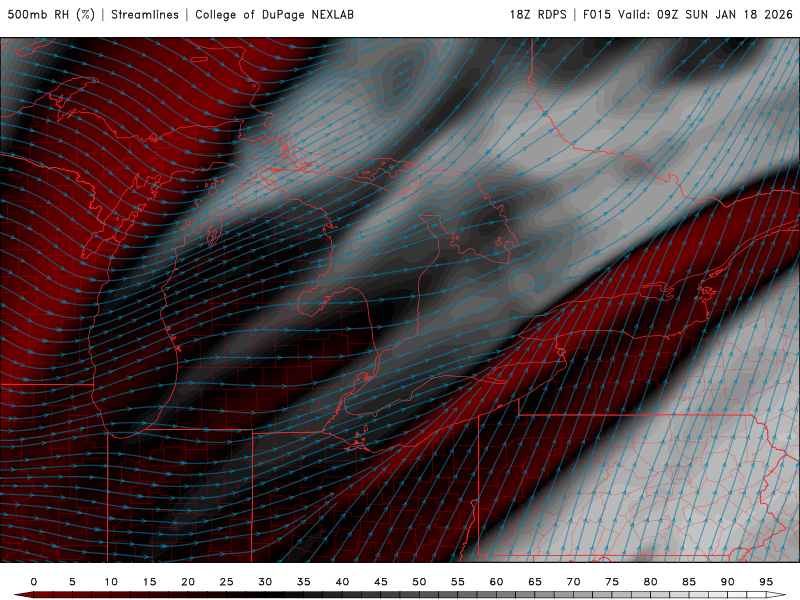Click the 'F015' forecast hour text
This screenshot has width=800, height=600.
point(596,15)
